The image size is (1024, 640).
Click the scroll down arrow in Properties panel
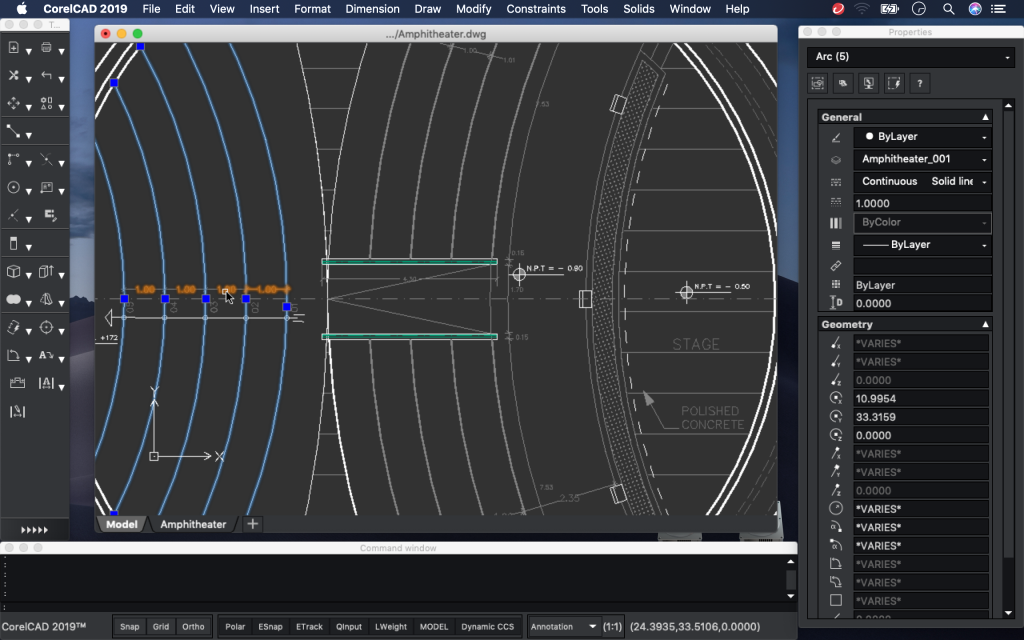pyautogui.click(x=1008, y=613)
